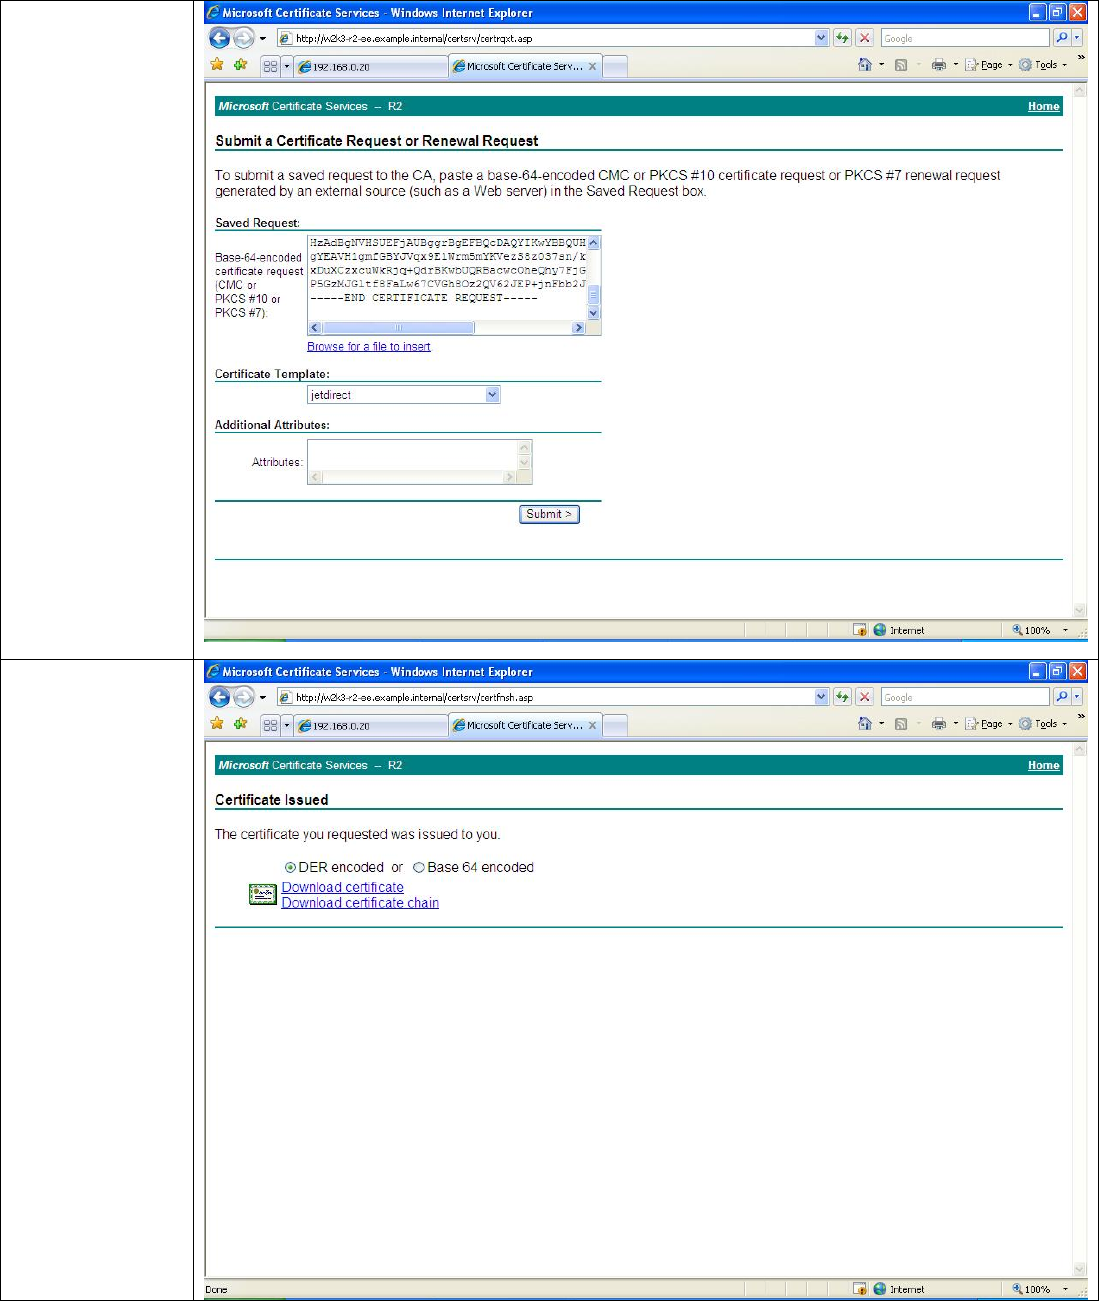The height and width of the screenshot is (1301, 1099).
Task: Switch to 192.168.0.20 tab in certfnsh.asp window
Action: coord(370,726)
